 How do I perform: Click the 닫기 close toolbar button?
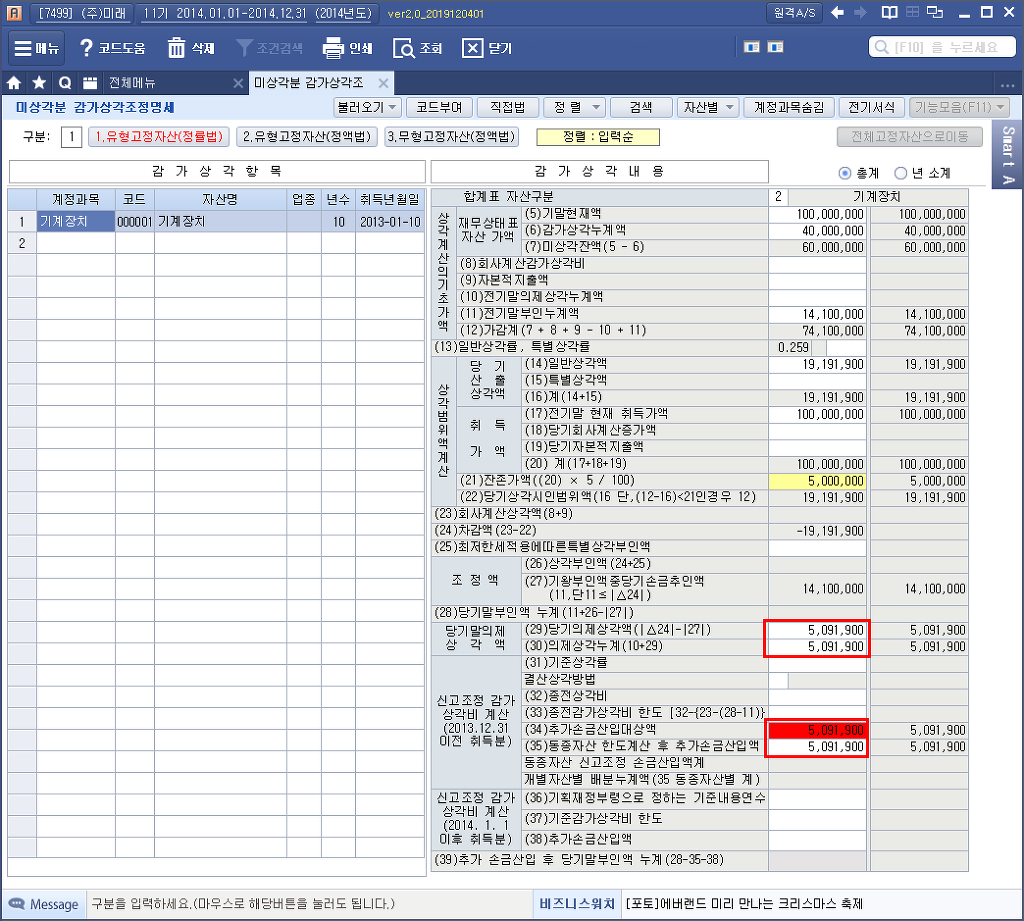click(487, 48)
